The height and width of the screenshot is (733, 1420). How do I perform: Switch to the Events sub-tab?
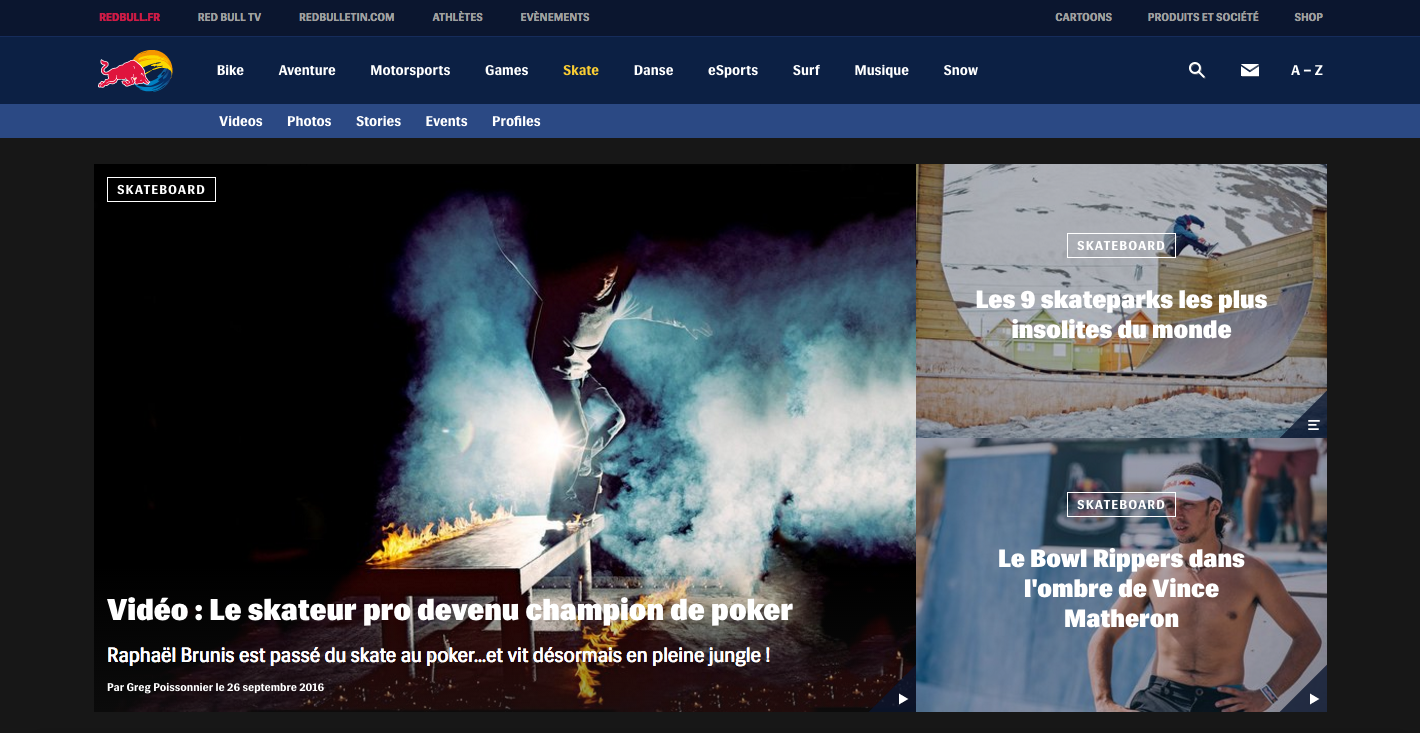coord(446,121)
